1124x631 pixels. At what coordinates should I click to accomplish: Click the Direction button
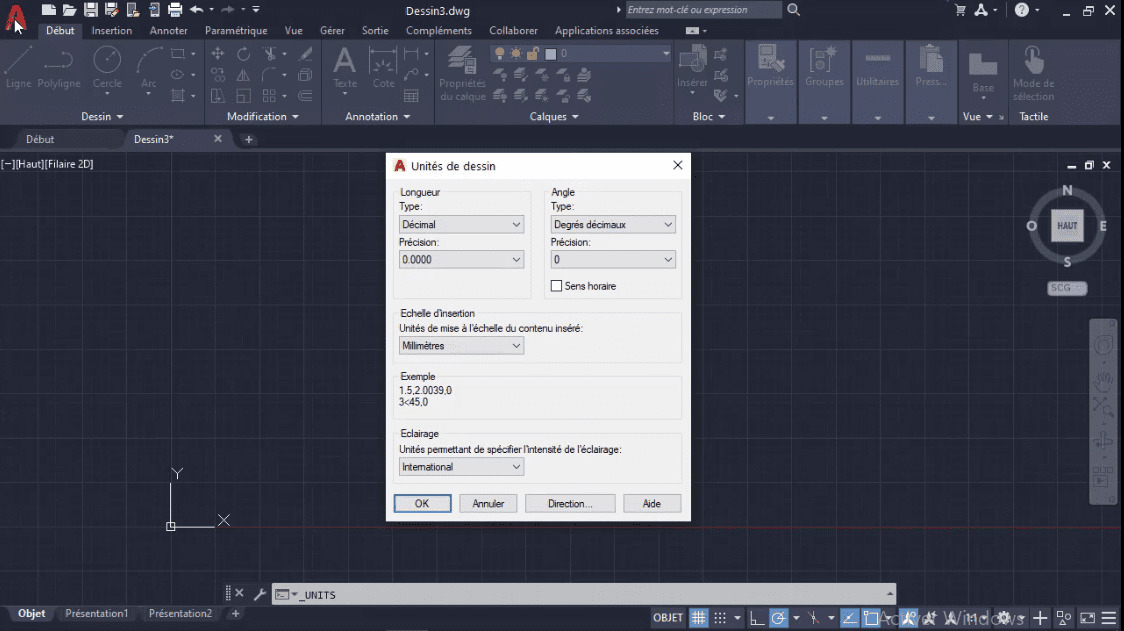pos(570,503)
